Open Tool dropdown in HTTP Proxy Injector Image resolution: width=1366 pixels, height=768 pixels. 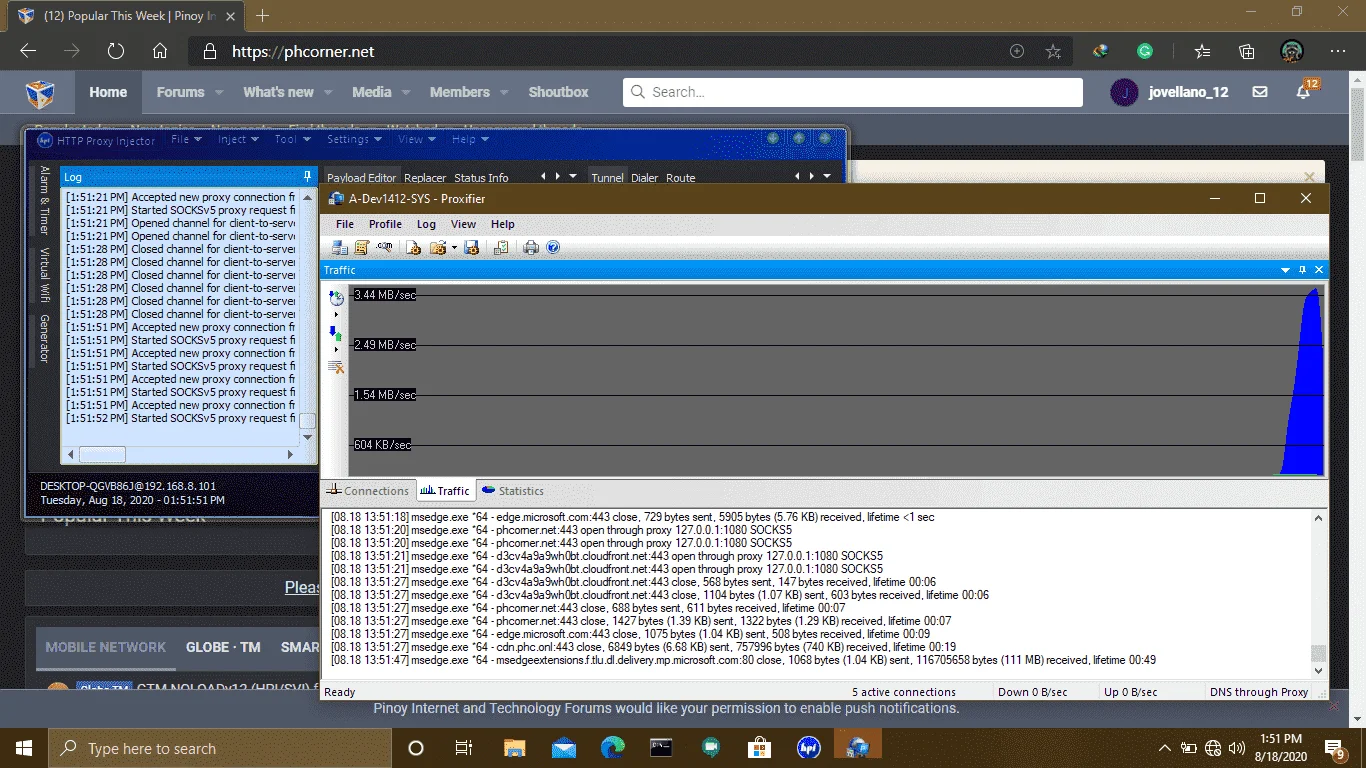[x=293, y=140]
